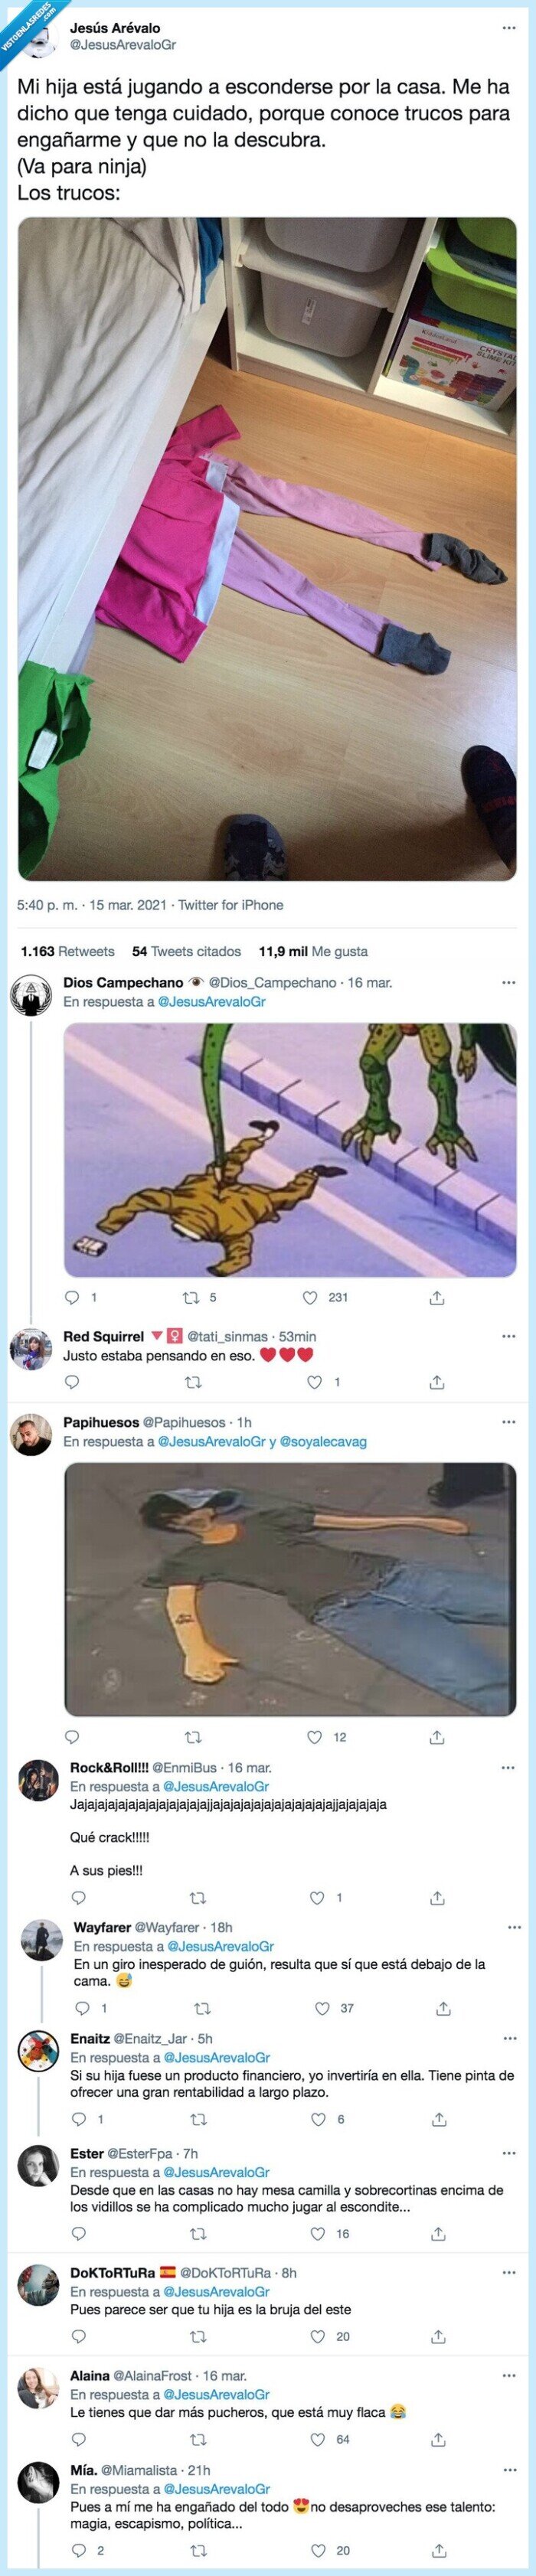
Task: Open more options on Jesús Arévalo's tweet
Action: point(509,28)
